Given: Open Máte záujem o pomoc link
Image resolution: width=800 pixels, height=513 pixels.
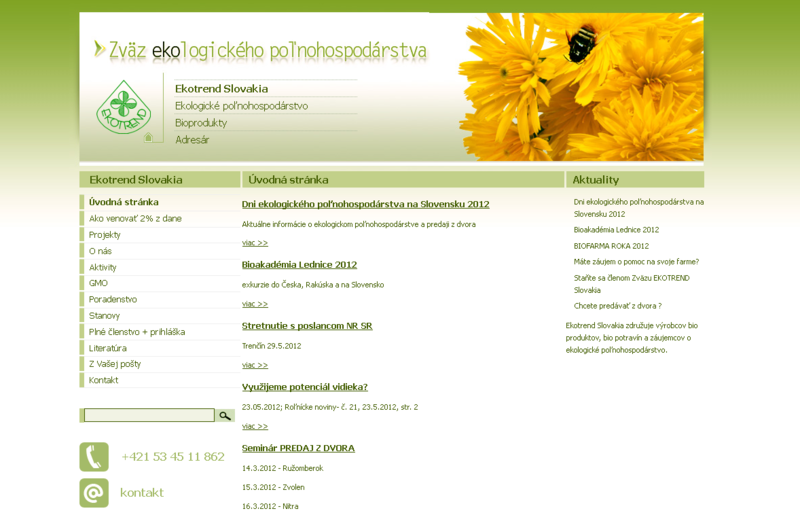Looking at the screenshot, I should coord(636,262).
